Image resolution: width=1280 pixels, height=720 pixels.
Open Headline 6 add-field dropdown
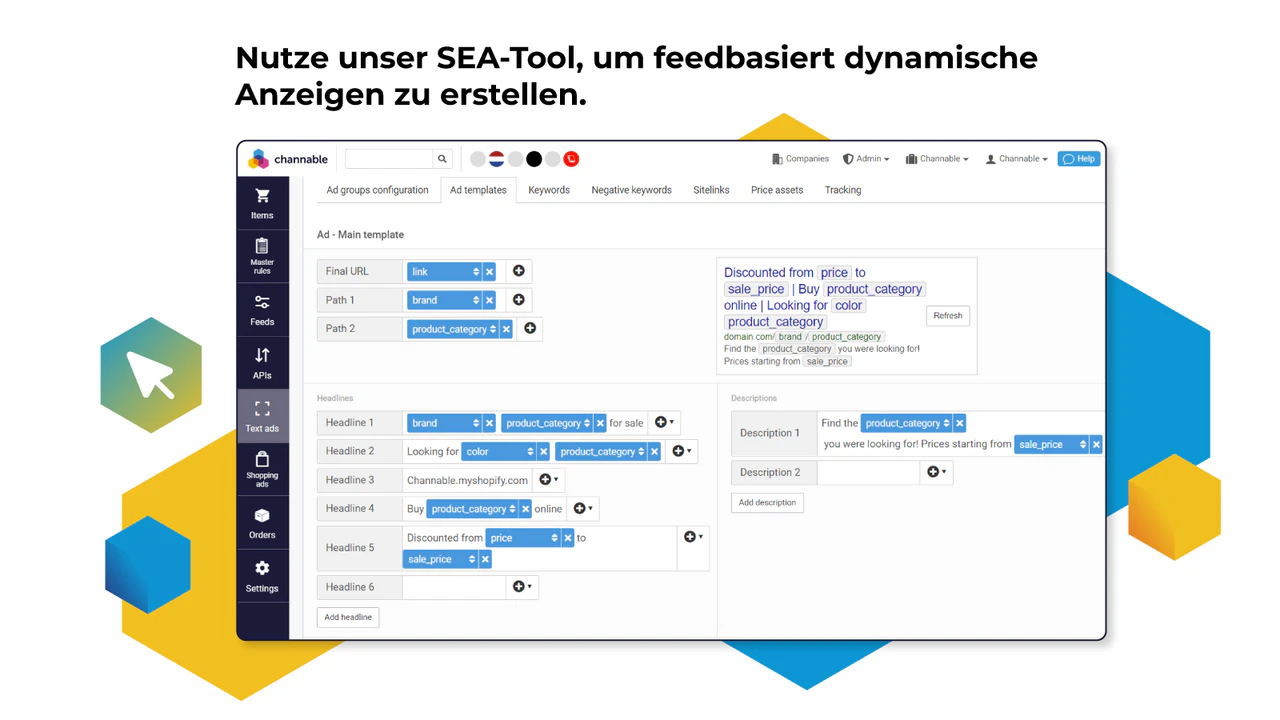pos(522,587)
